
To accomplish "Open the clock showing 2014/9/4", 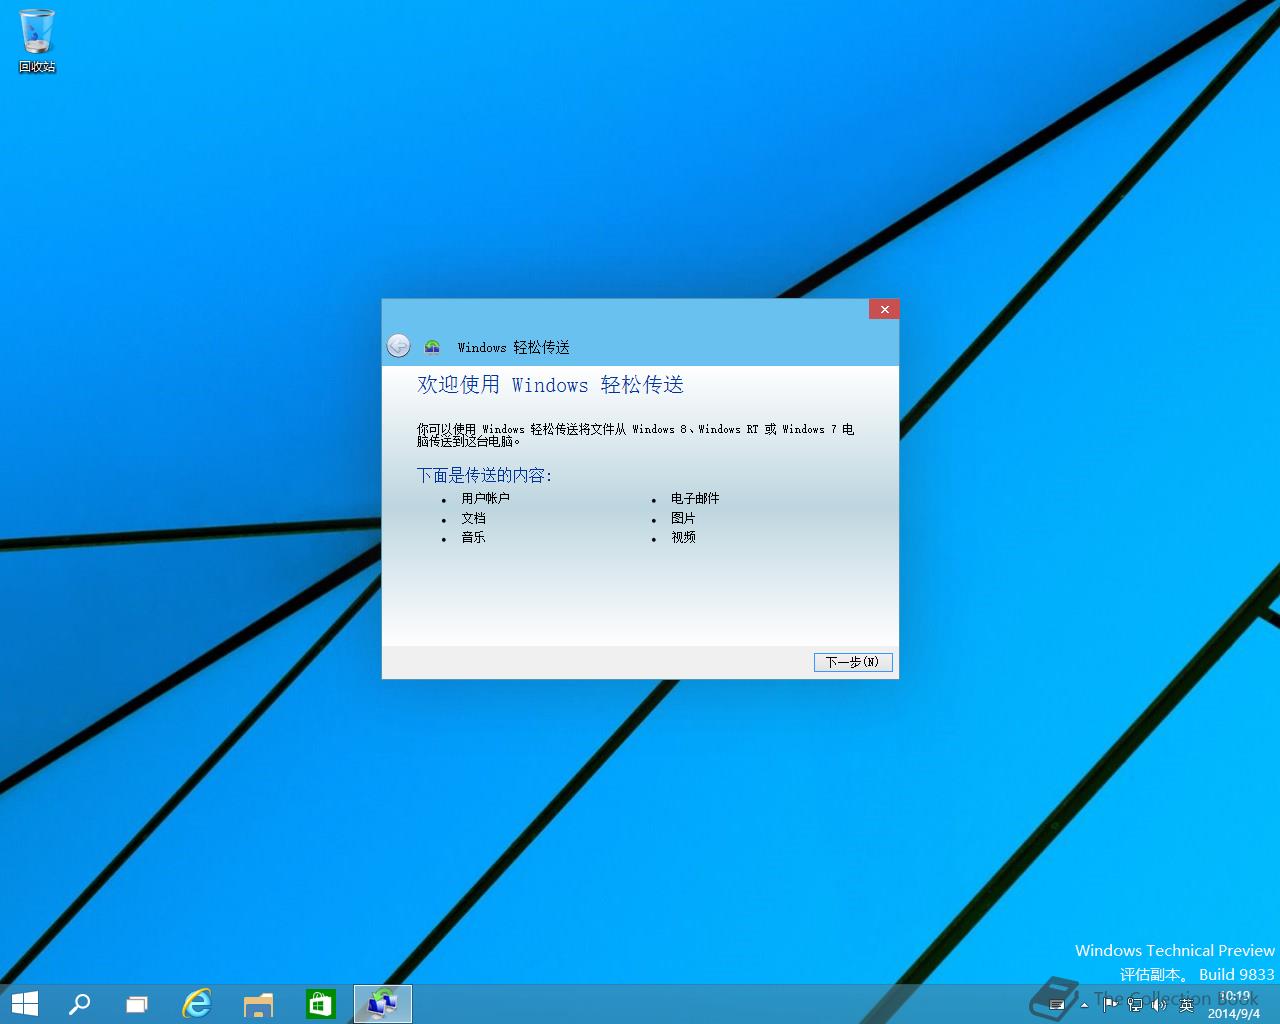I will coord(1234,1005).
